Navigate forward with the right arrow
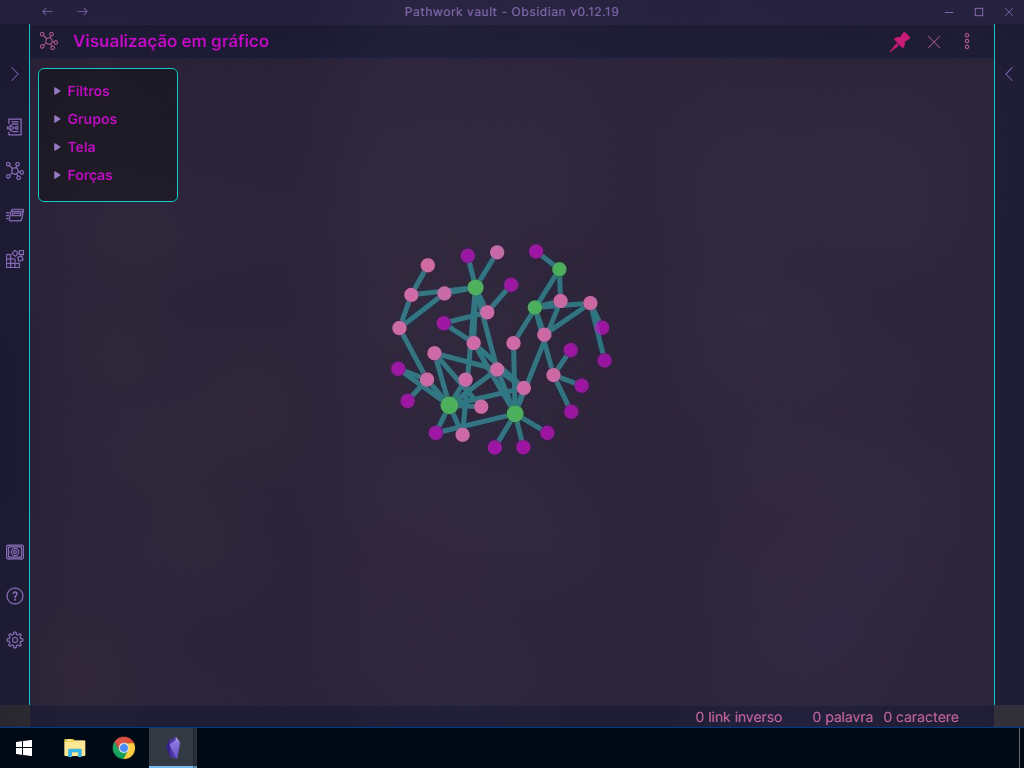The width and height of the screenshot is (1024, 768). [x=82, y=12]
